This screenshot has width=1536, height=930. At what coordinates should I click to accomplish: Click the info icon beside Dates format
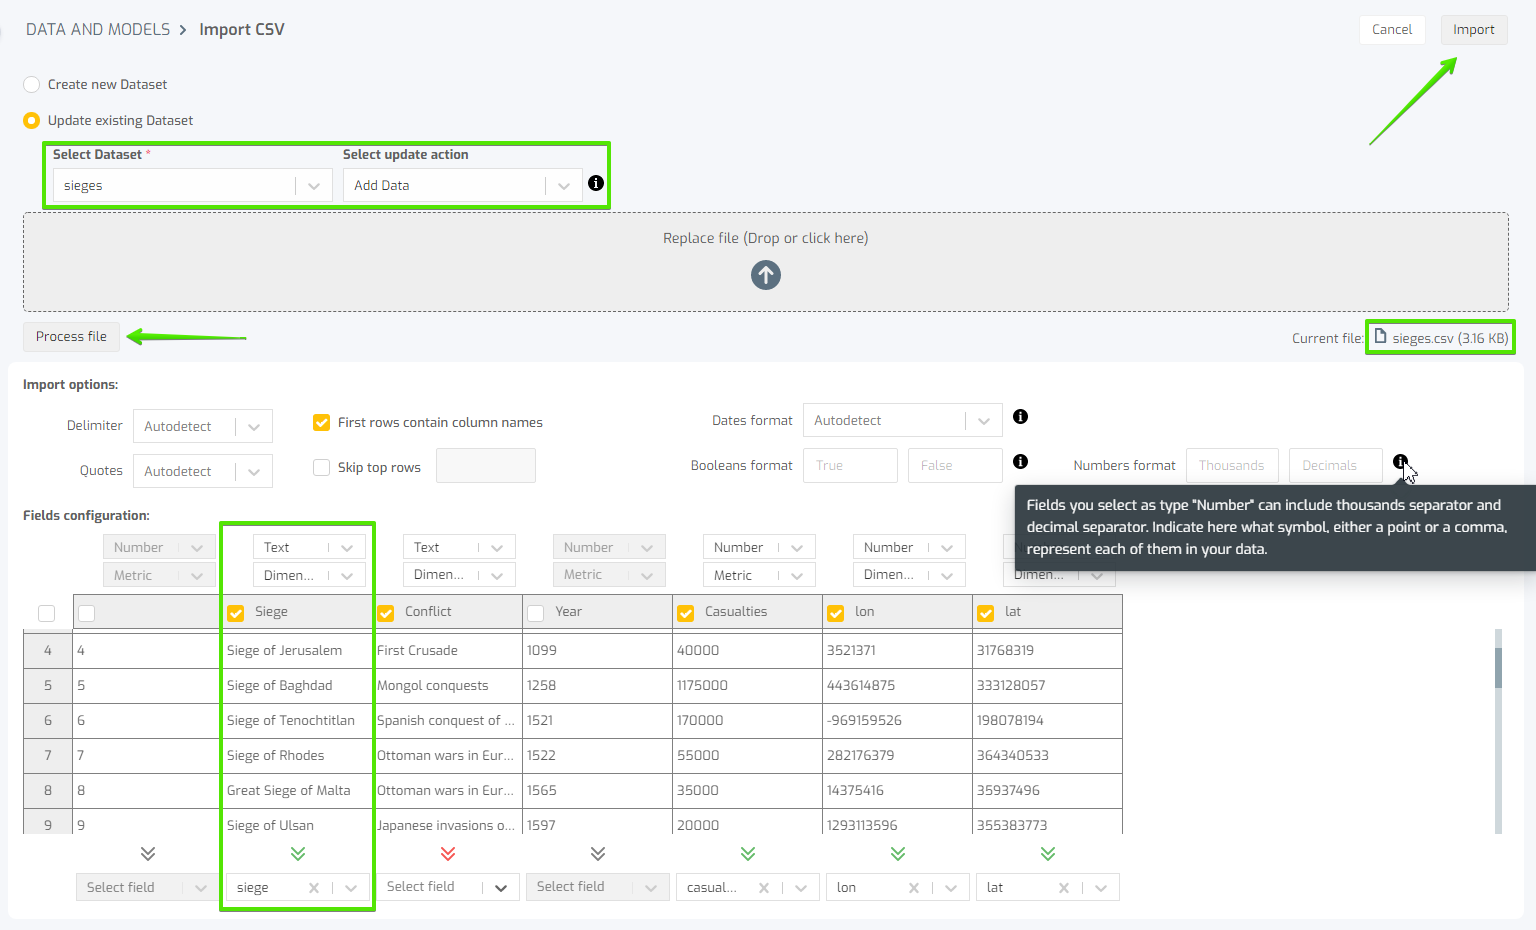point(1020,416)
